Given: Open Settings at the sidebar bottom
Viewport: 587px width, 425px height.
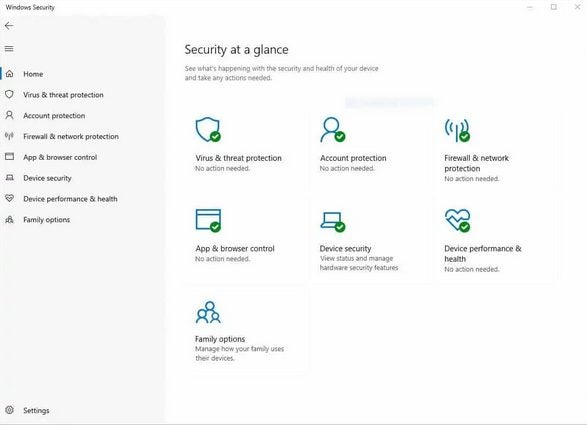Looking at the screenshot, I should click(x=36, y=410).
